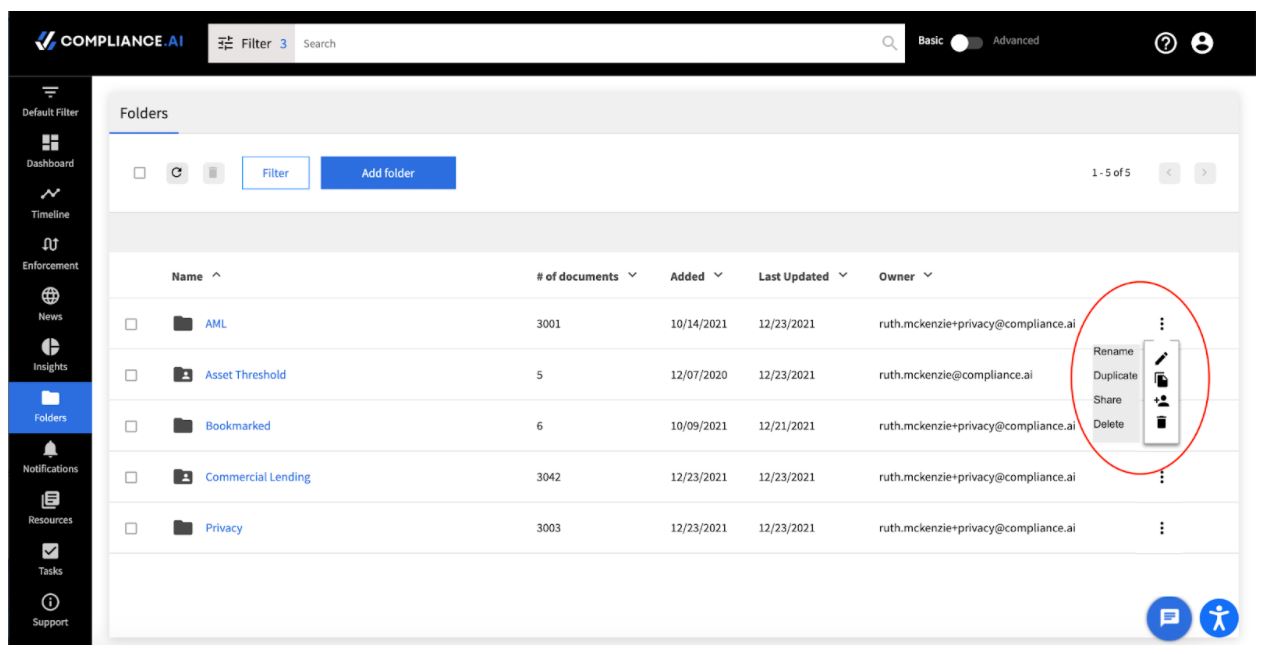Open the Bookmarked folder link

238,426
